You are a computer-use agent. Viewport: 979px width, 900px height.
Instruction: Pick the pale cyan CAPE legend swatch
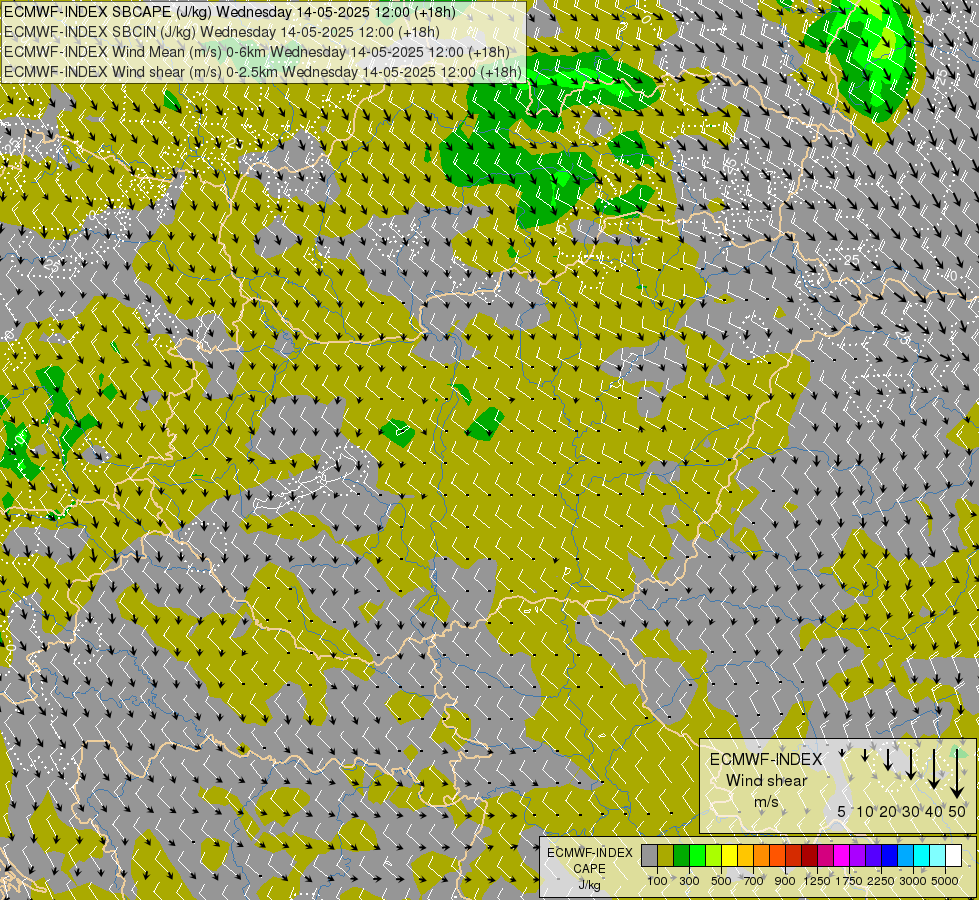(x=938, y=856)
